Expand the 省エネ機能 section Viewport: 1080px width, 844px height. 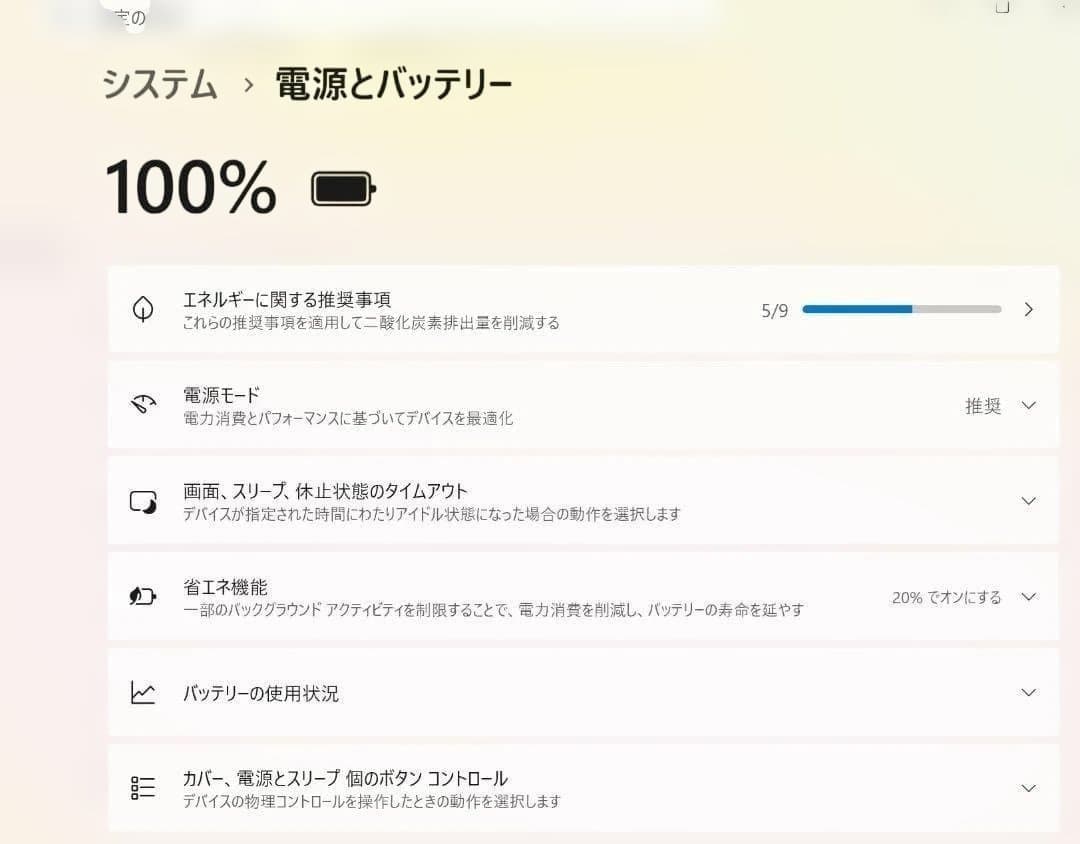(1028, 596)
